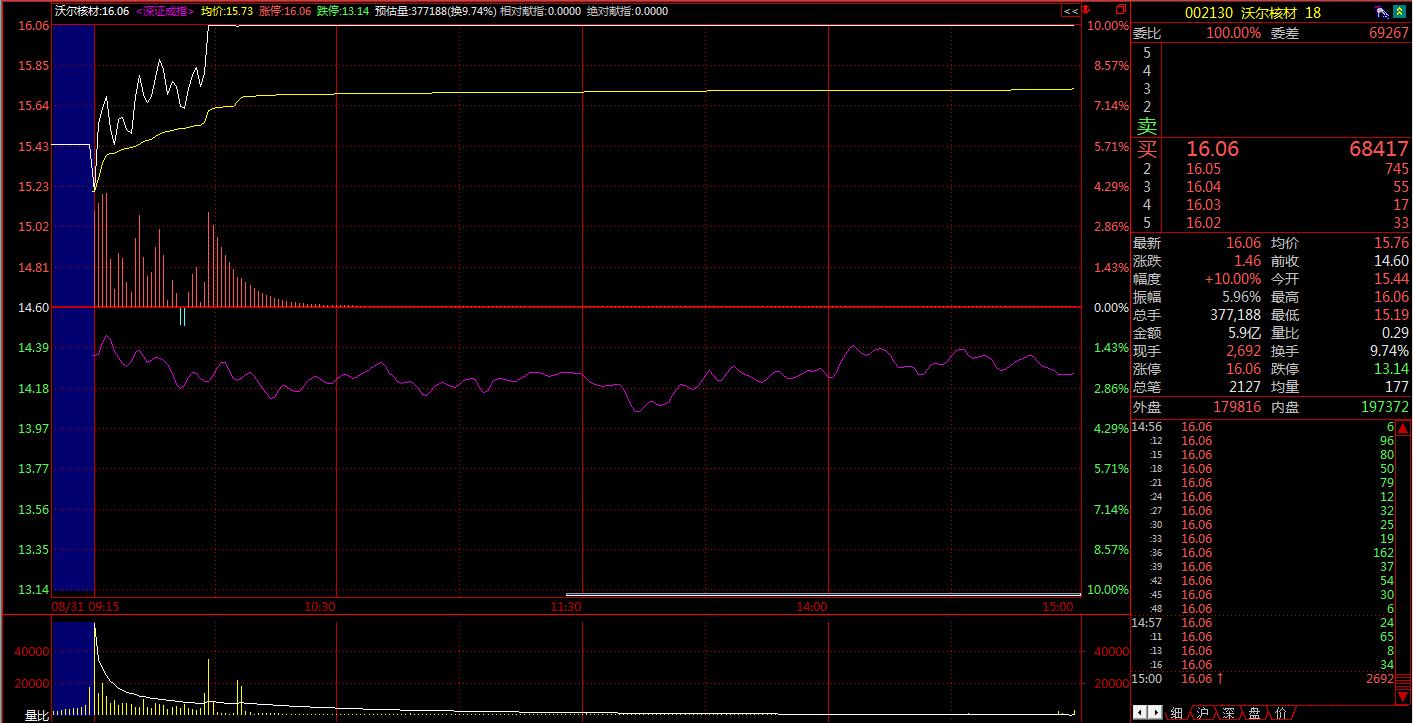Switch to the 沪 Shanghai tab
1413x723 pixels.
(1203, 713)
